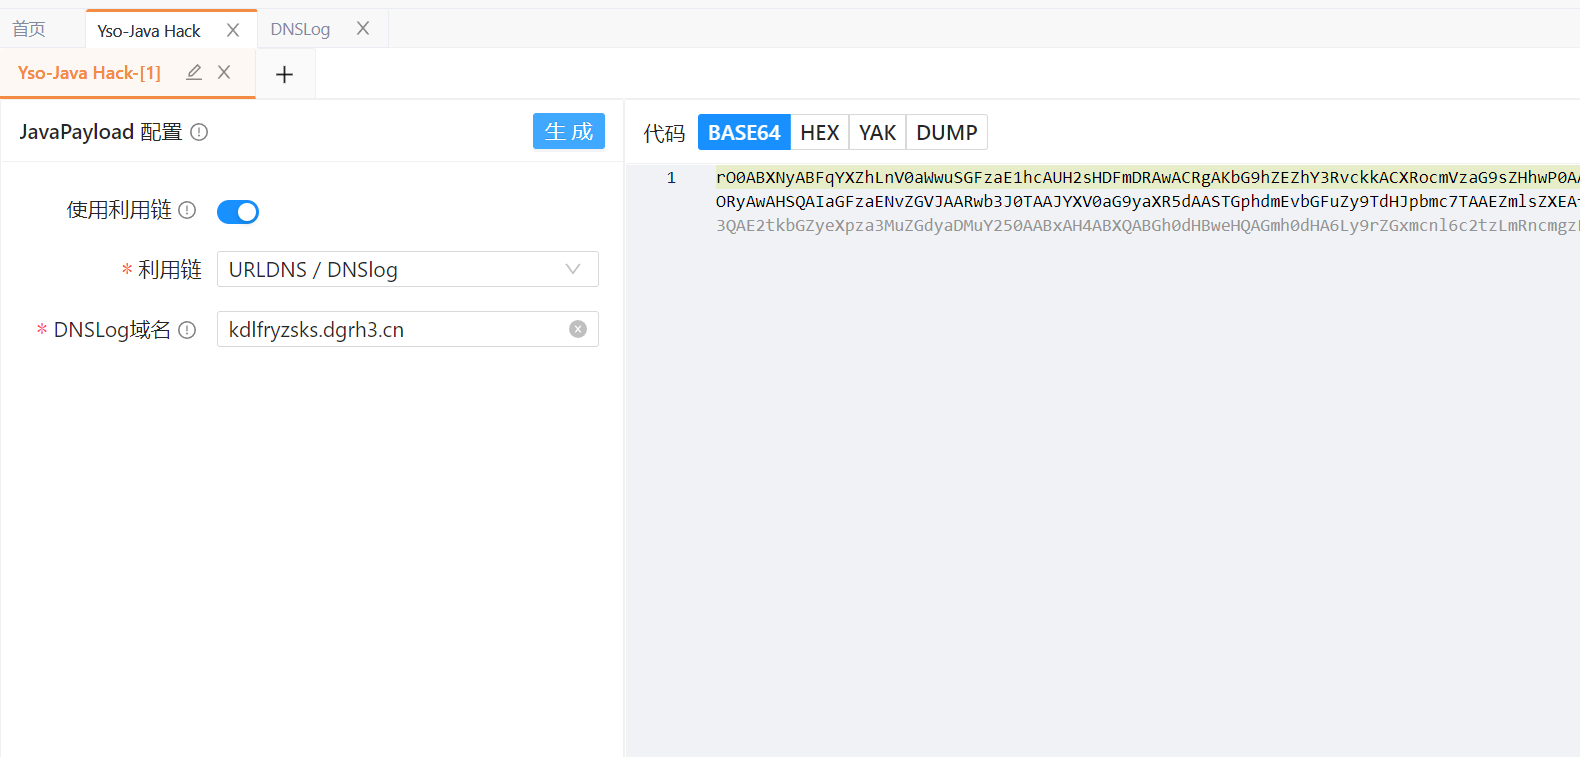Switch the code view to DUMP
Image resolution: width=1580 pixels, height=757 pixels.
point(947,132)
